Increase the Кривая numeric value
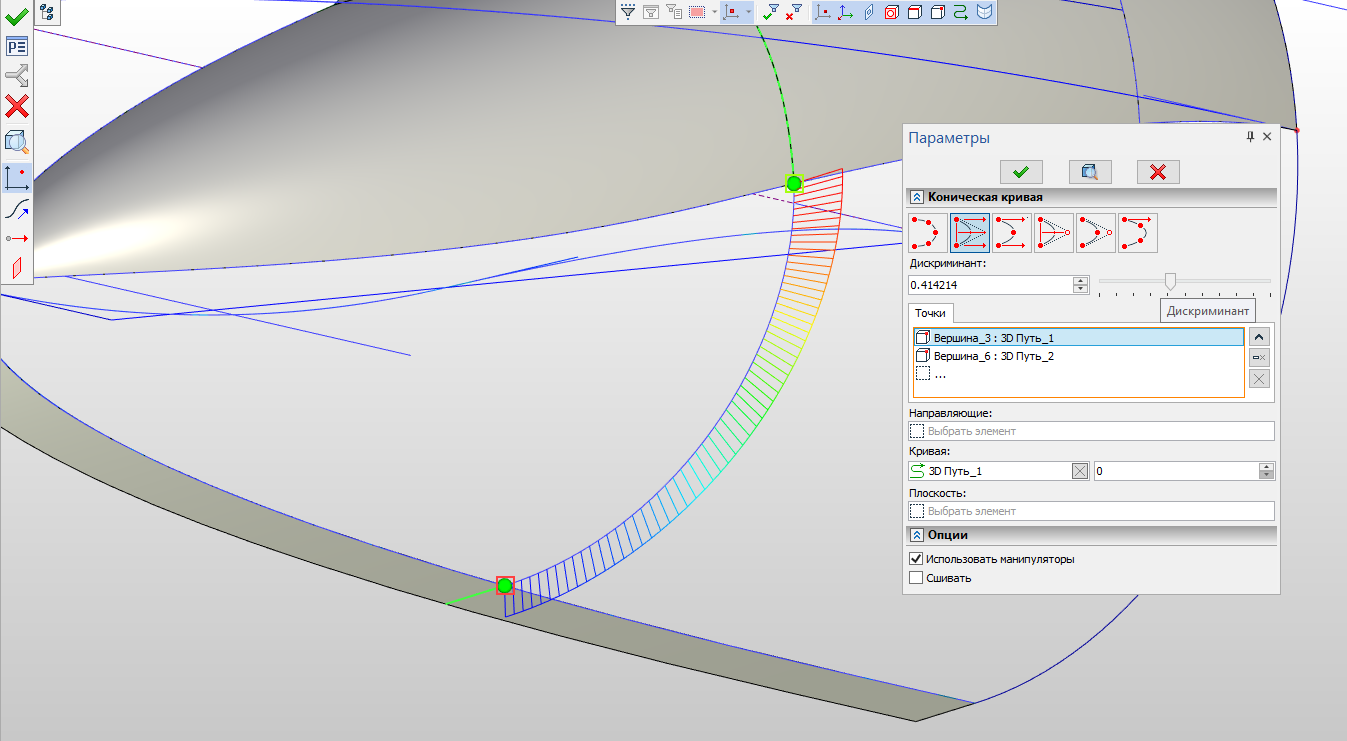Screen dimensions: 1347x741 coord(1267,467)
